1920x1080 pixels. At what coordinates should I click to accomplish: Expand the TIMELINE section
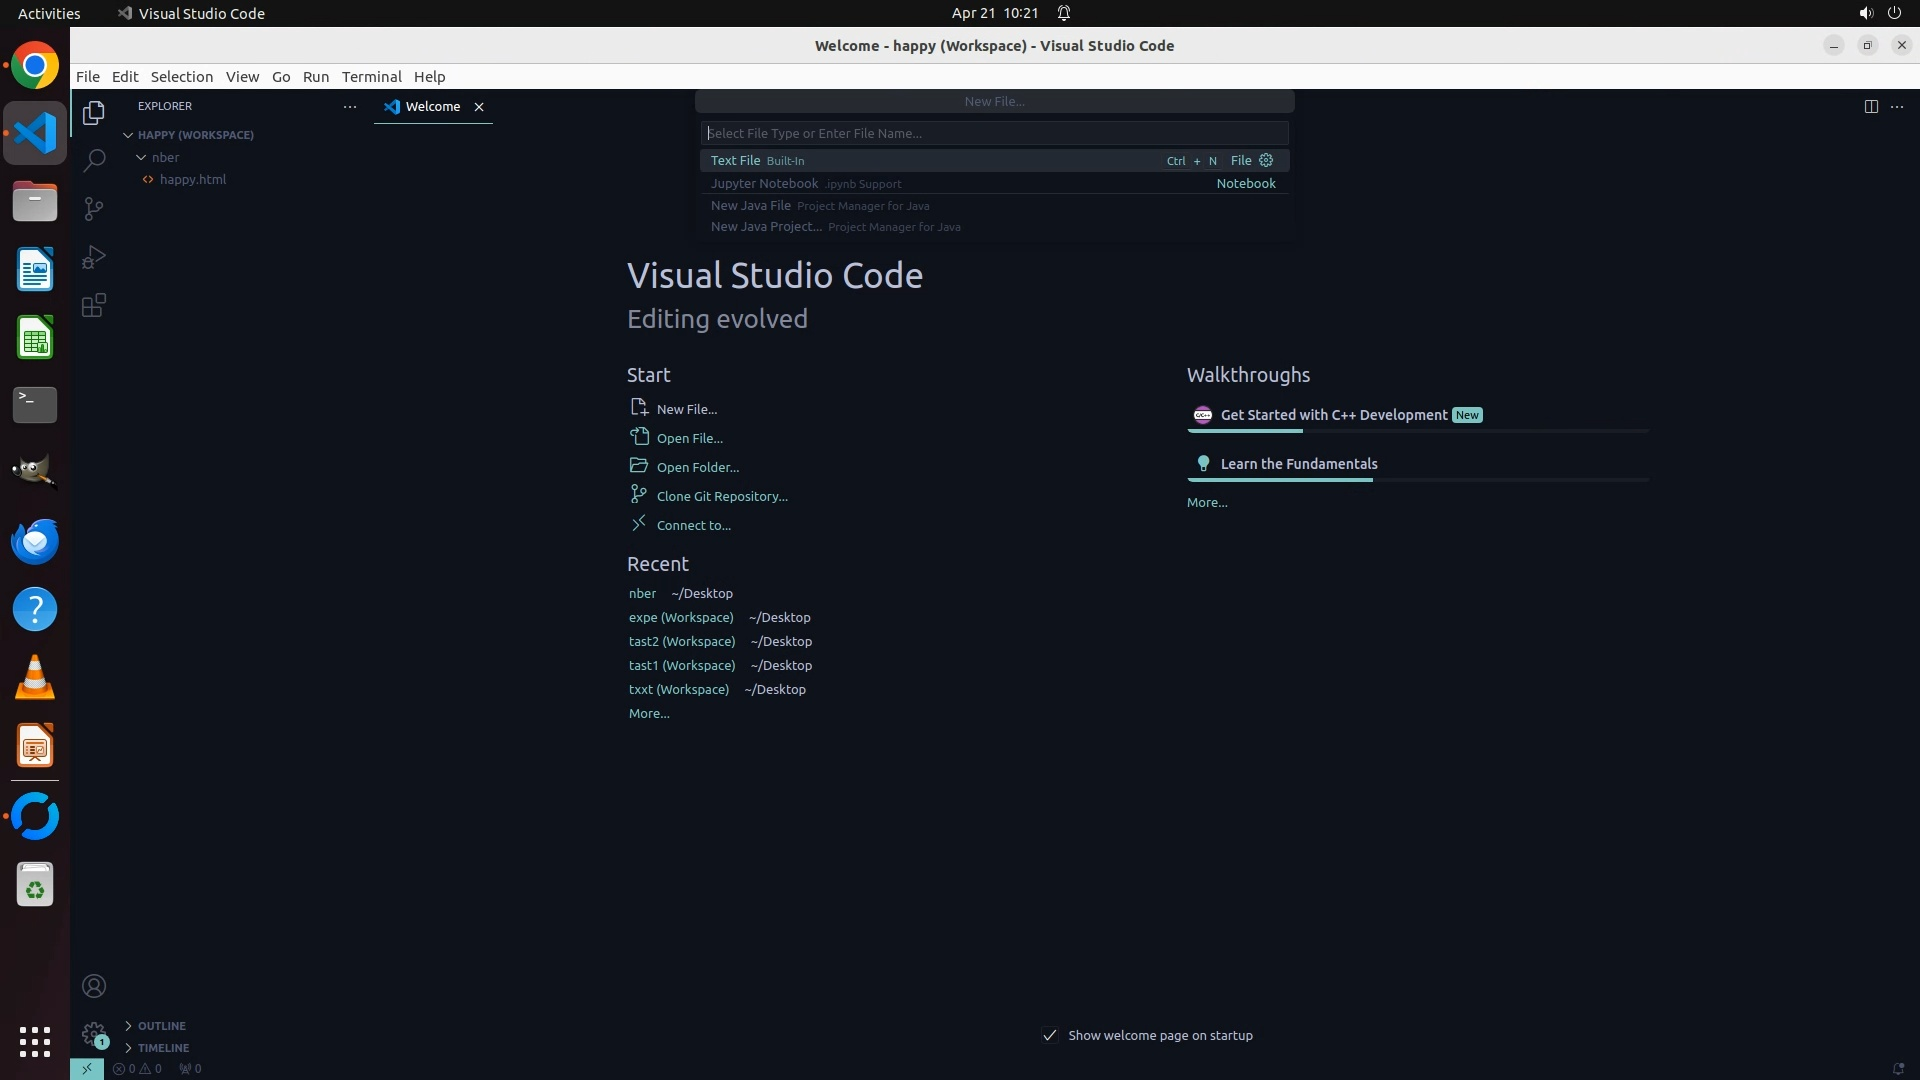tap(163, 1048)
